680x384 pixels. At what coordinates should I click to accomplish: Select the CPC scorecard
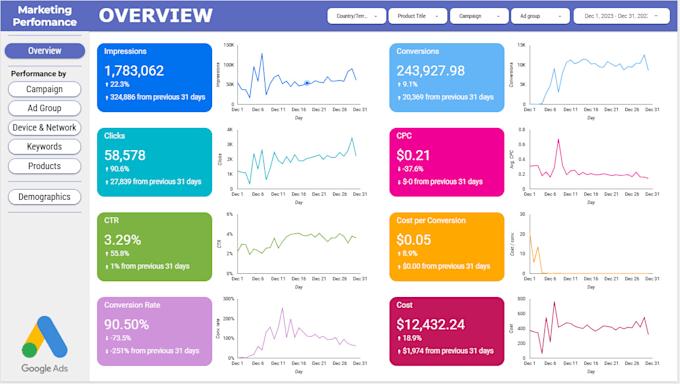tap(447, 162)
